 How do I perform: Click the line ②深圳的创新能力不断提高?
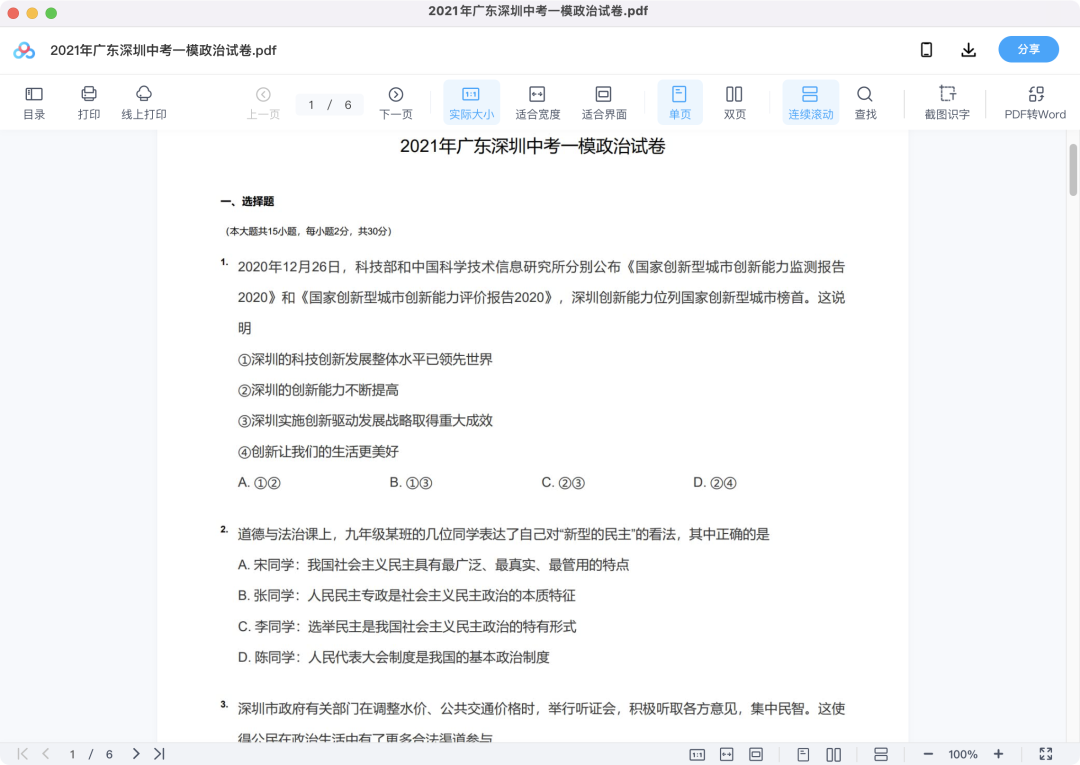pos(318,390)
